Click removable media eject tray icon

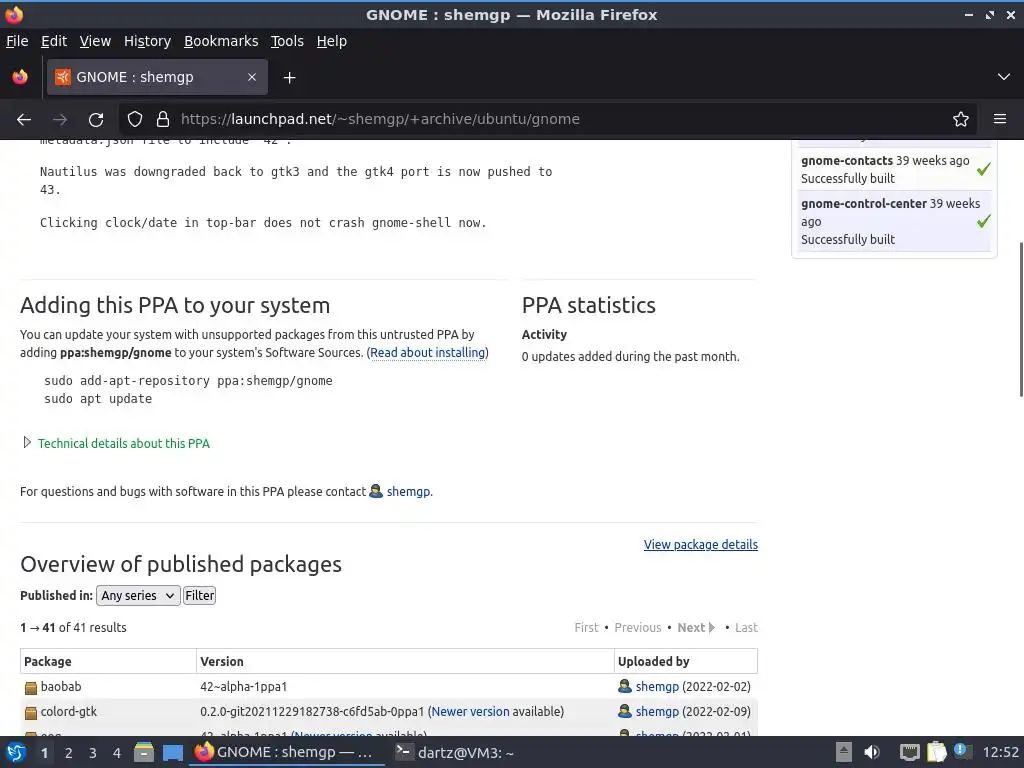[844, 752]
